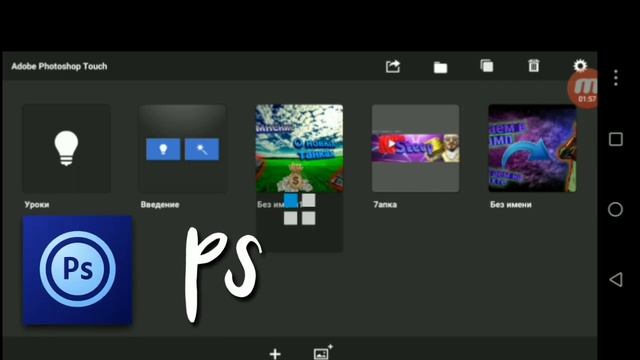Image resolution: width=640 pixels, height=360 pixels.
Task: Open the Введение tutorial tile
Action: tap(182, 148)
